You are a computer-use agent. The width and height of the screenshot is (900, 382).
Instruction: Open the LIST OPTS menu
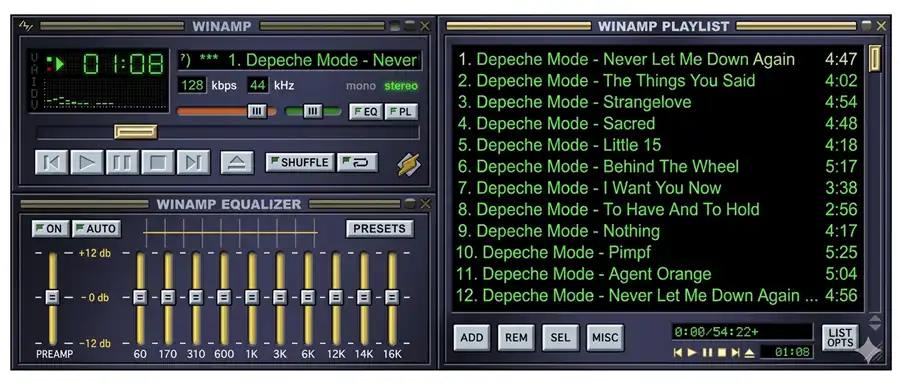[x=840, y=337]
